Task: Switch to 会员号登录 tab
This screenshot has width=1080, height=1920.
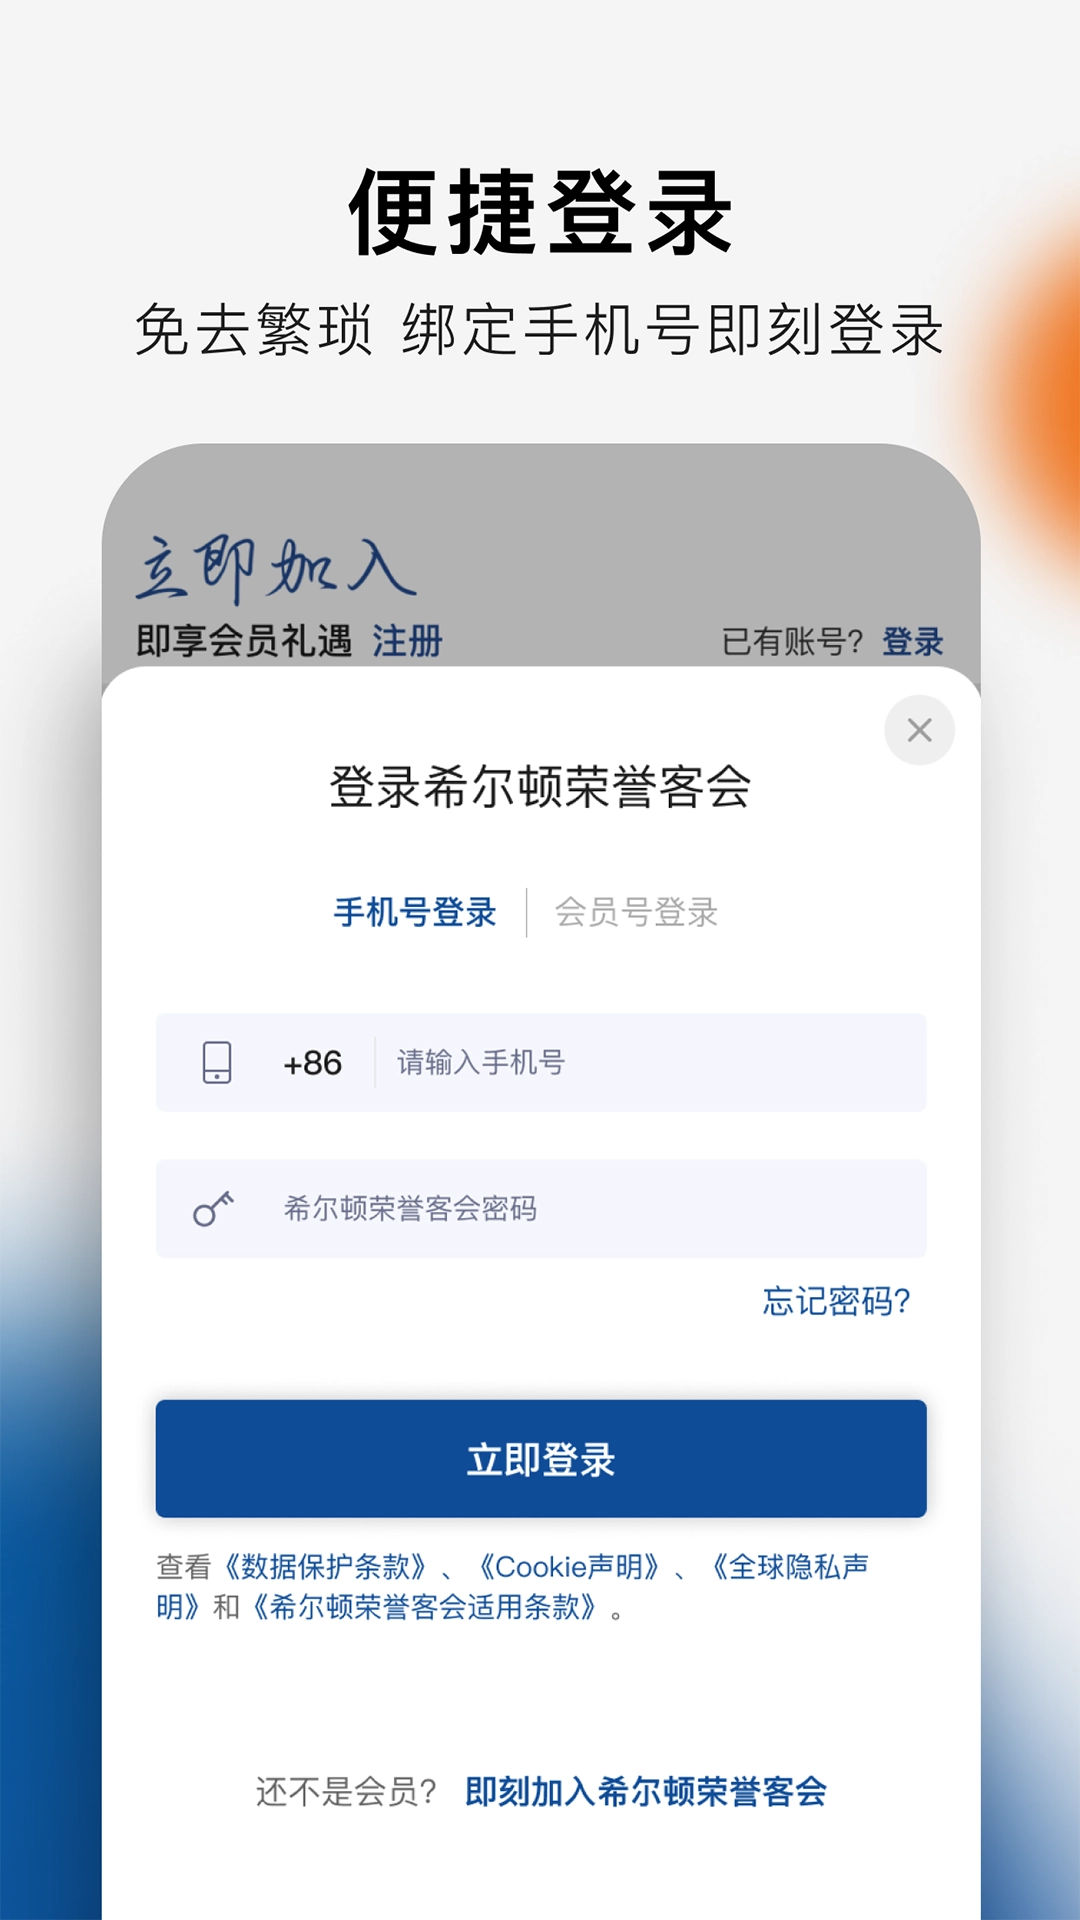Action: pyautogui.click(x=636, y=912)
